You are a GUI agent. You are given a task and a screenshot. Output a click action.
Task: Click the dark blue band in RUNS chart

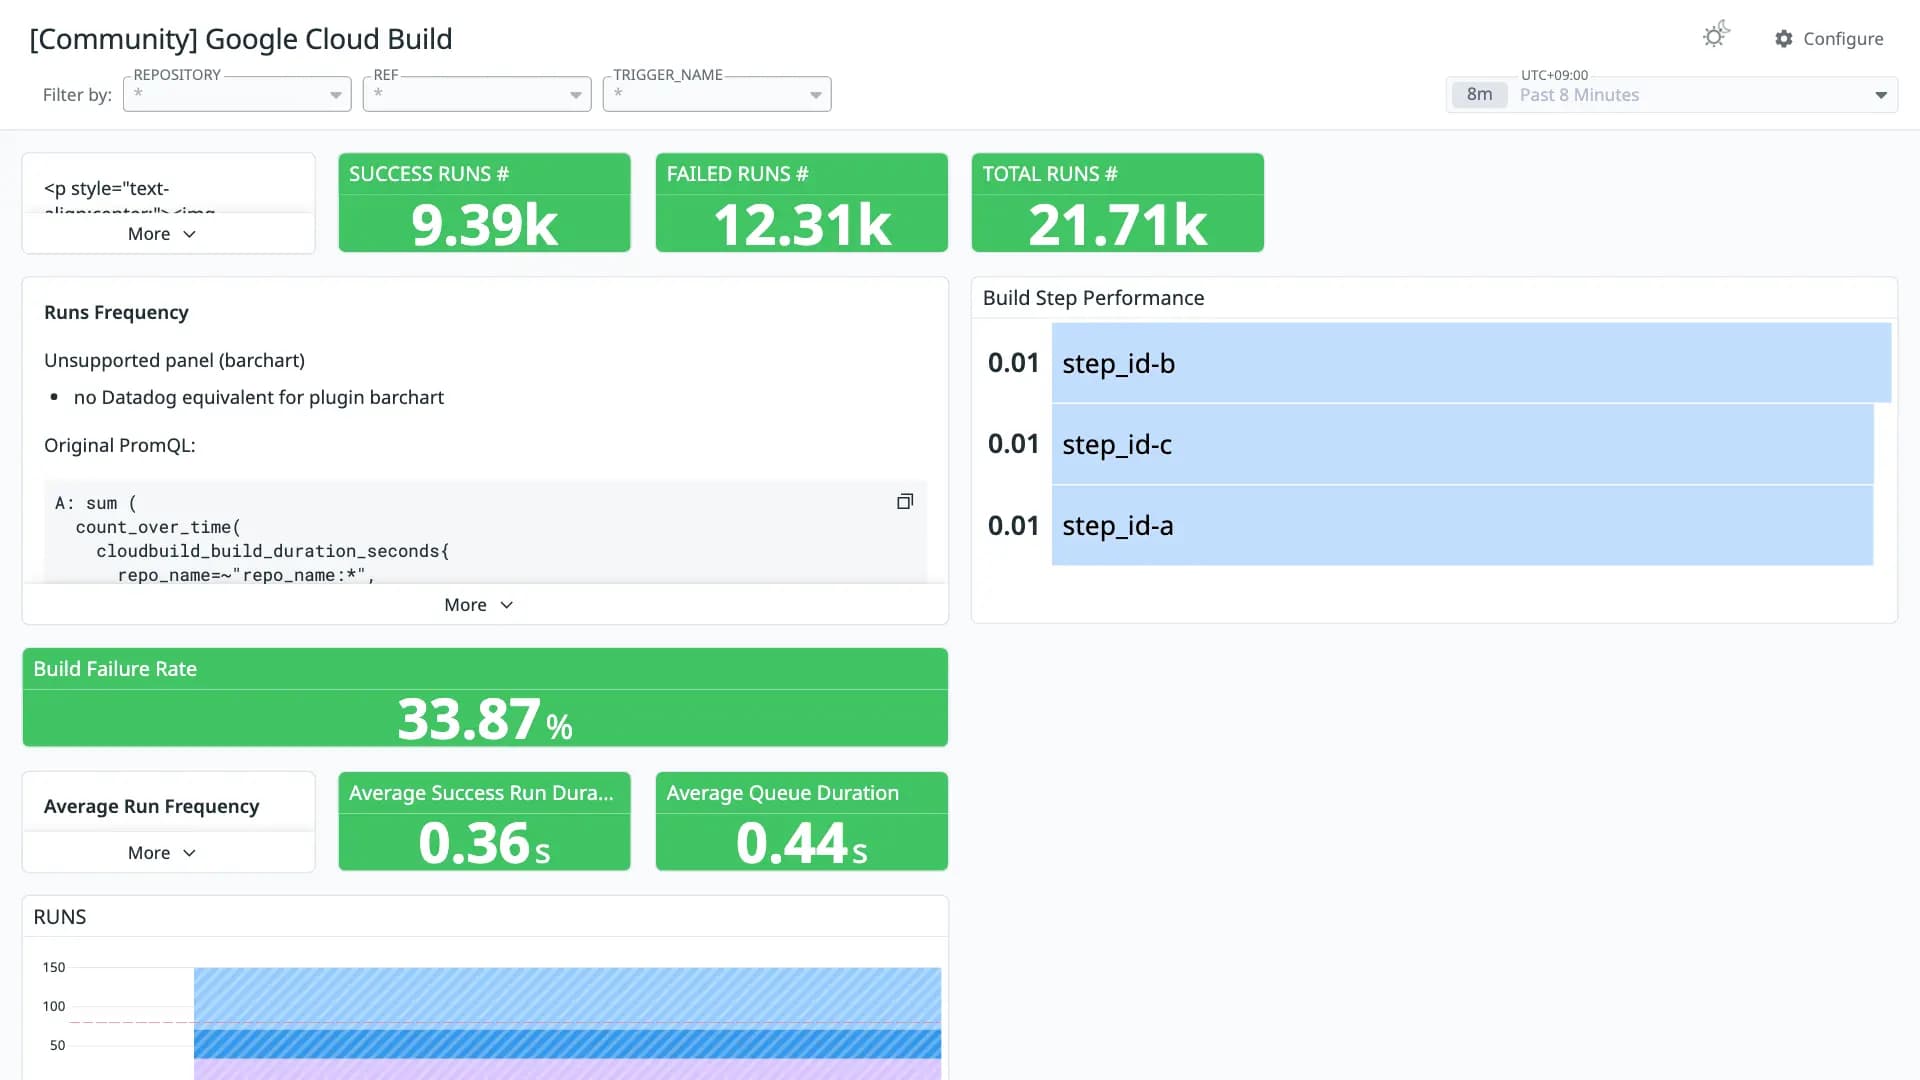567,1044
